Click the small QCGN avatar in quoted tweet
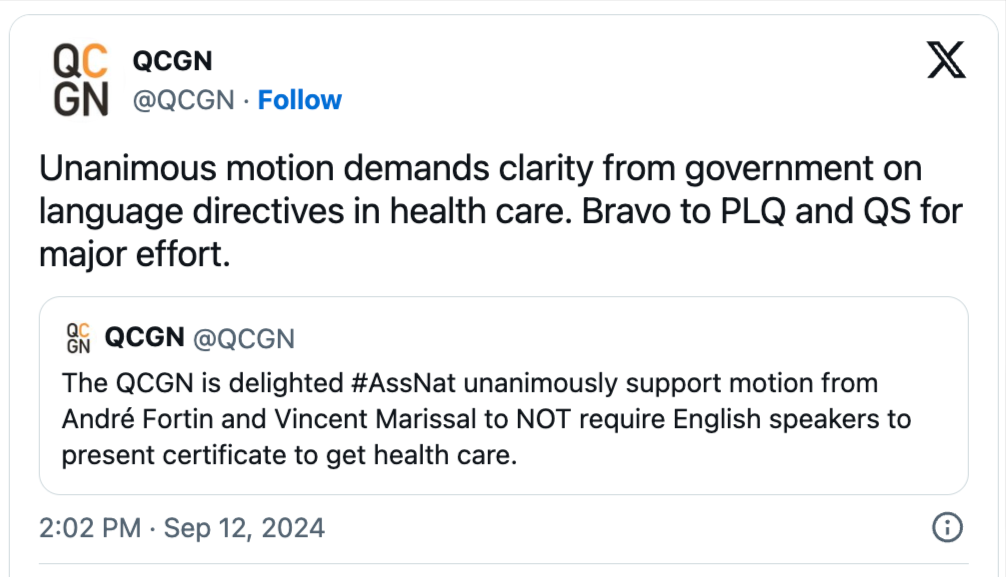The height and width of the screenshot is (577, 1006). [78, 338]
